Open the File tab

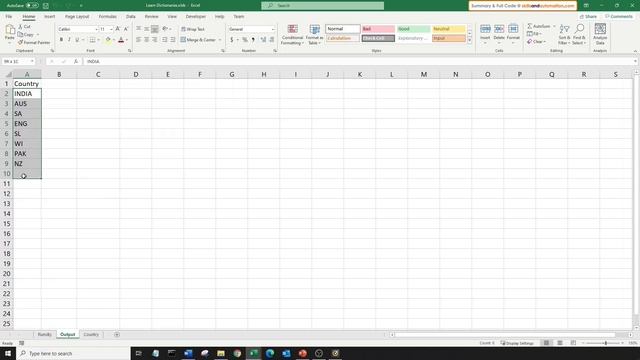point(9,16)
